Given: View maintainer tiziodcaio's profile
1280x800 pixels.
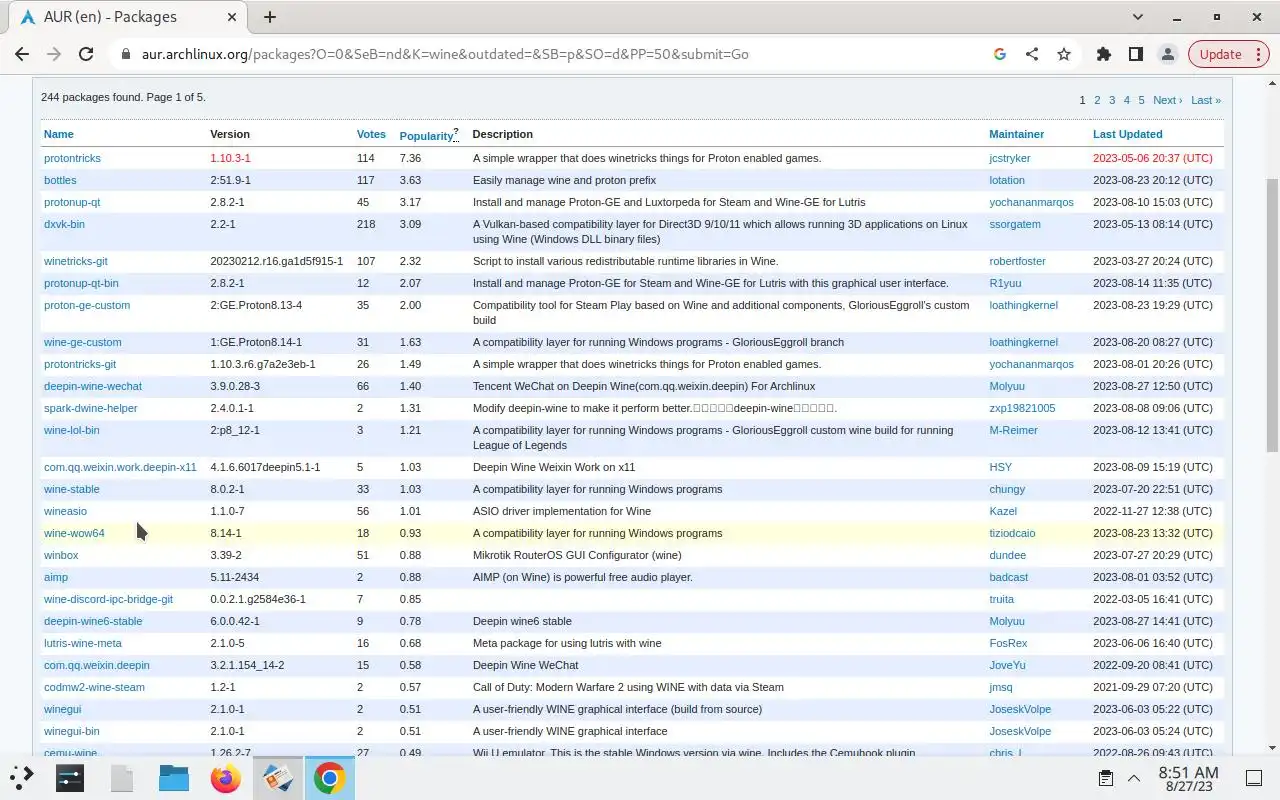Looking at the screenshot, I should [x=1012, y=533].
